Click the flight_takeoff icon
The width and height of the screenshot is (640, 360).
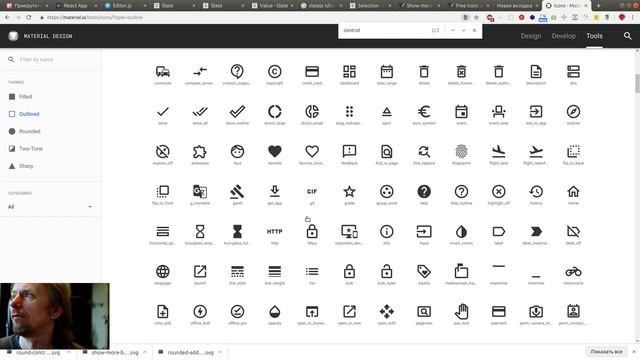click(536, 151)
